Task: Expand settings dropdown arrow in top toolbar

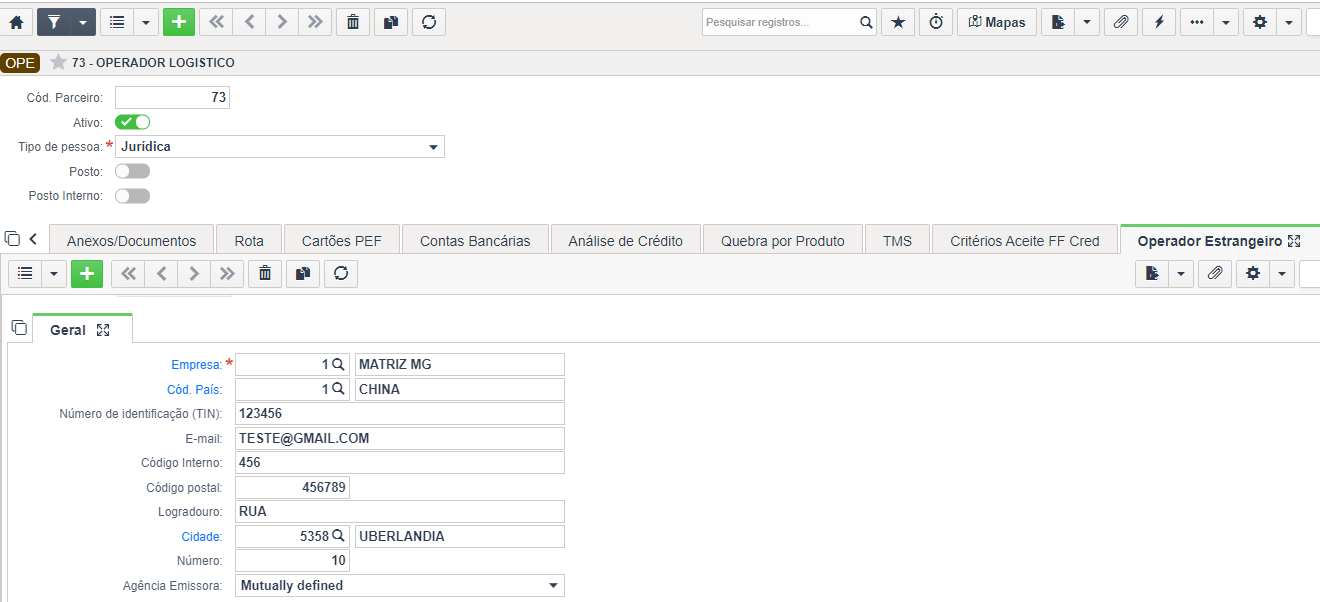Action: point(1289,22)
